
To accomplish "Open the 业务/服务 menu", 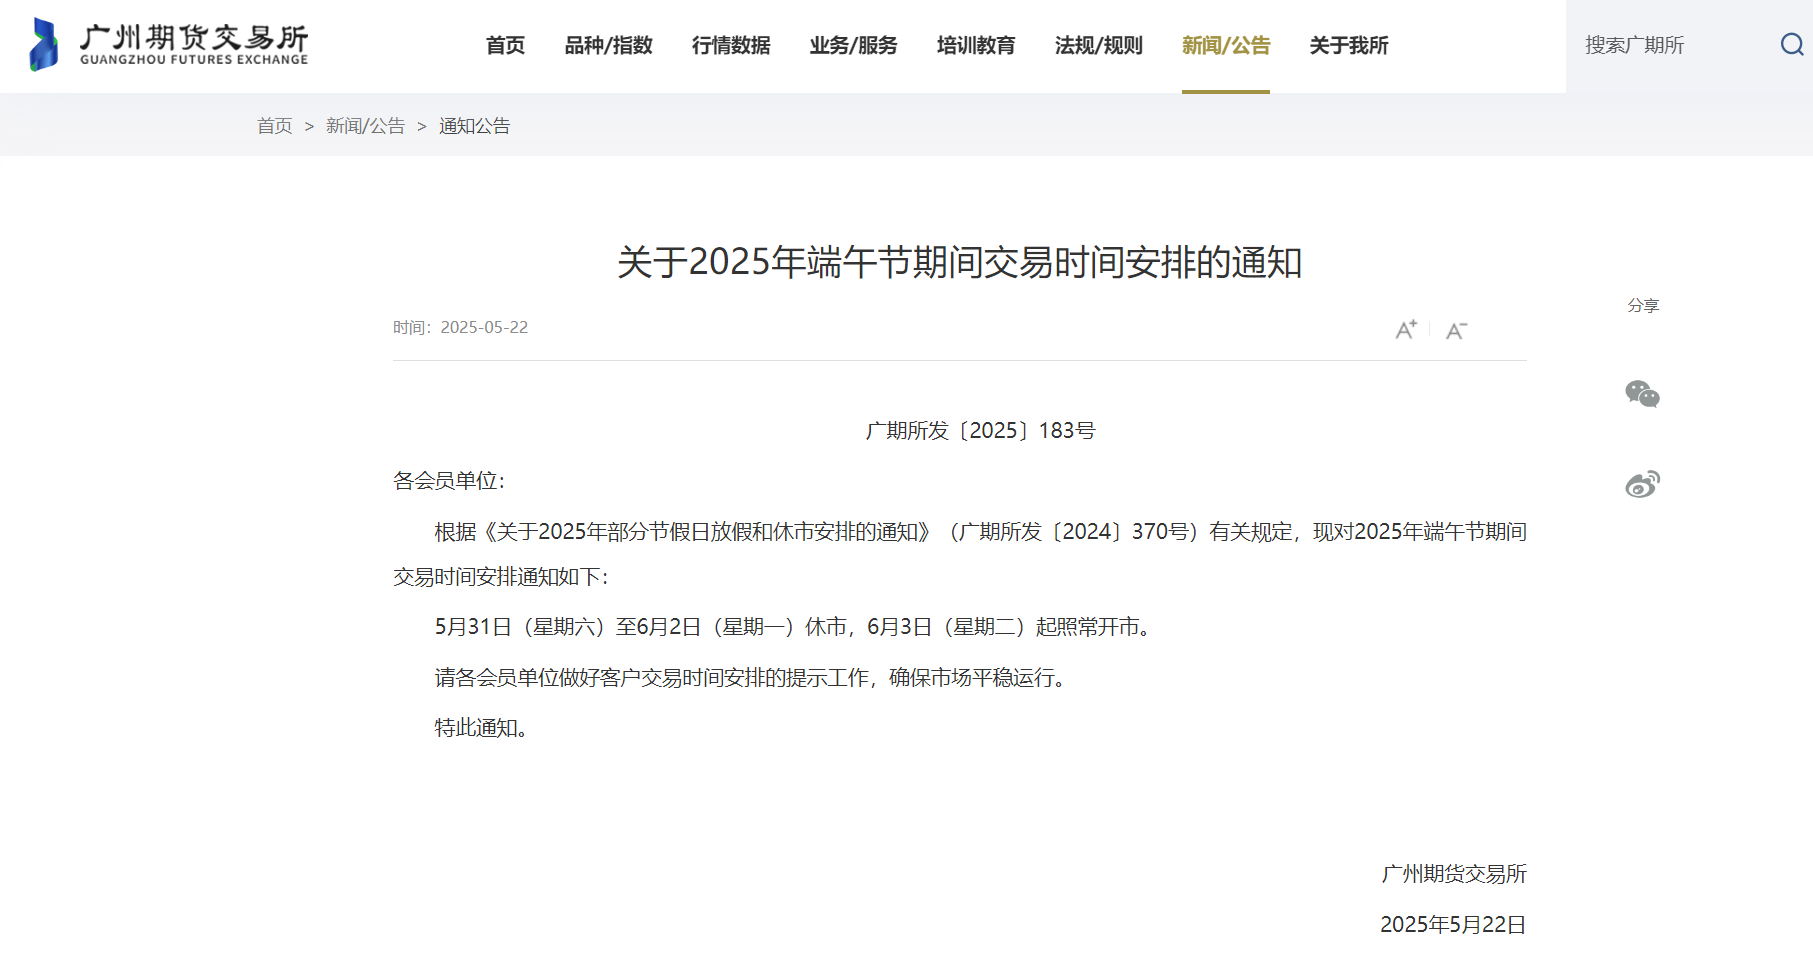I will click(853, 45).
